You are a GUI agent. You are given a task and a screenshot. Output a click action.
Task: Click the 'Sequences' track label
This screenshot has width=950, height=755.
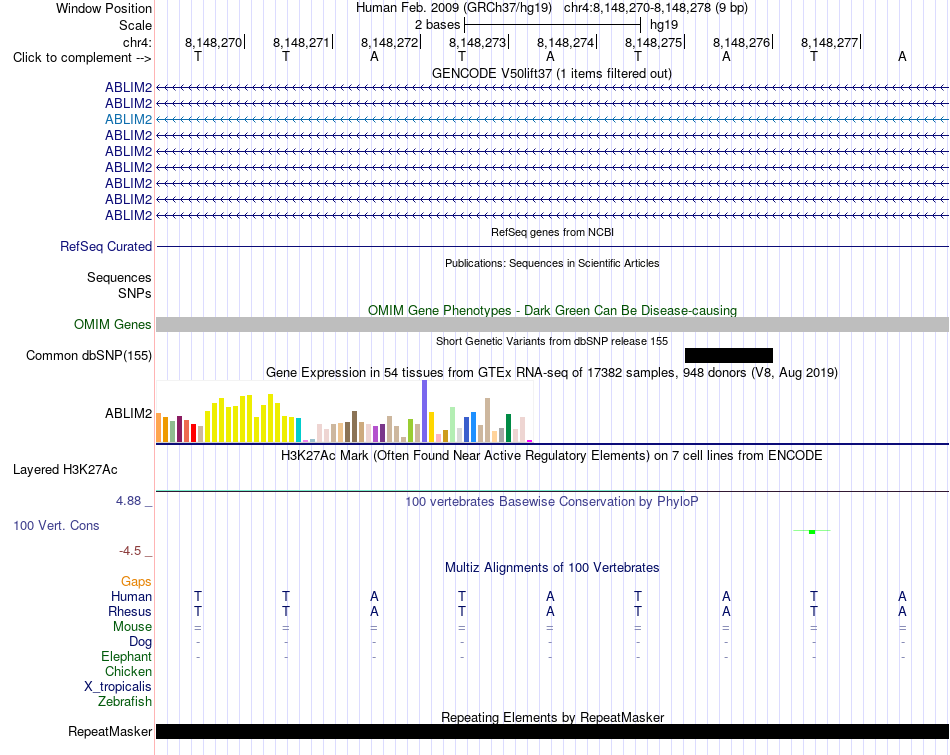(x=119, y=278)
